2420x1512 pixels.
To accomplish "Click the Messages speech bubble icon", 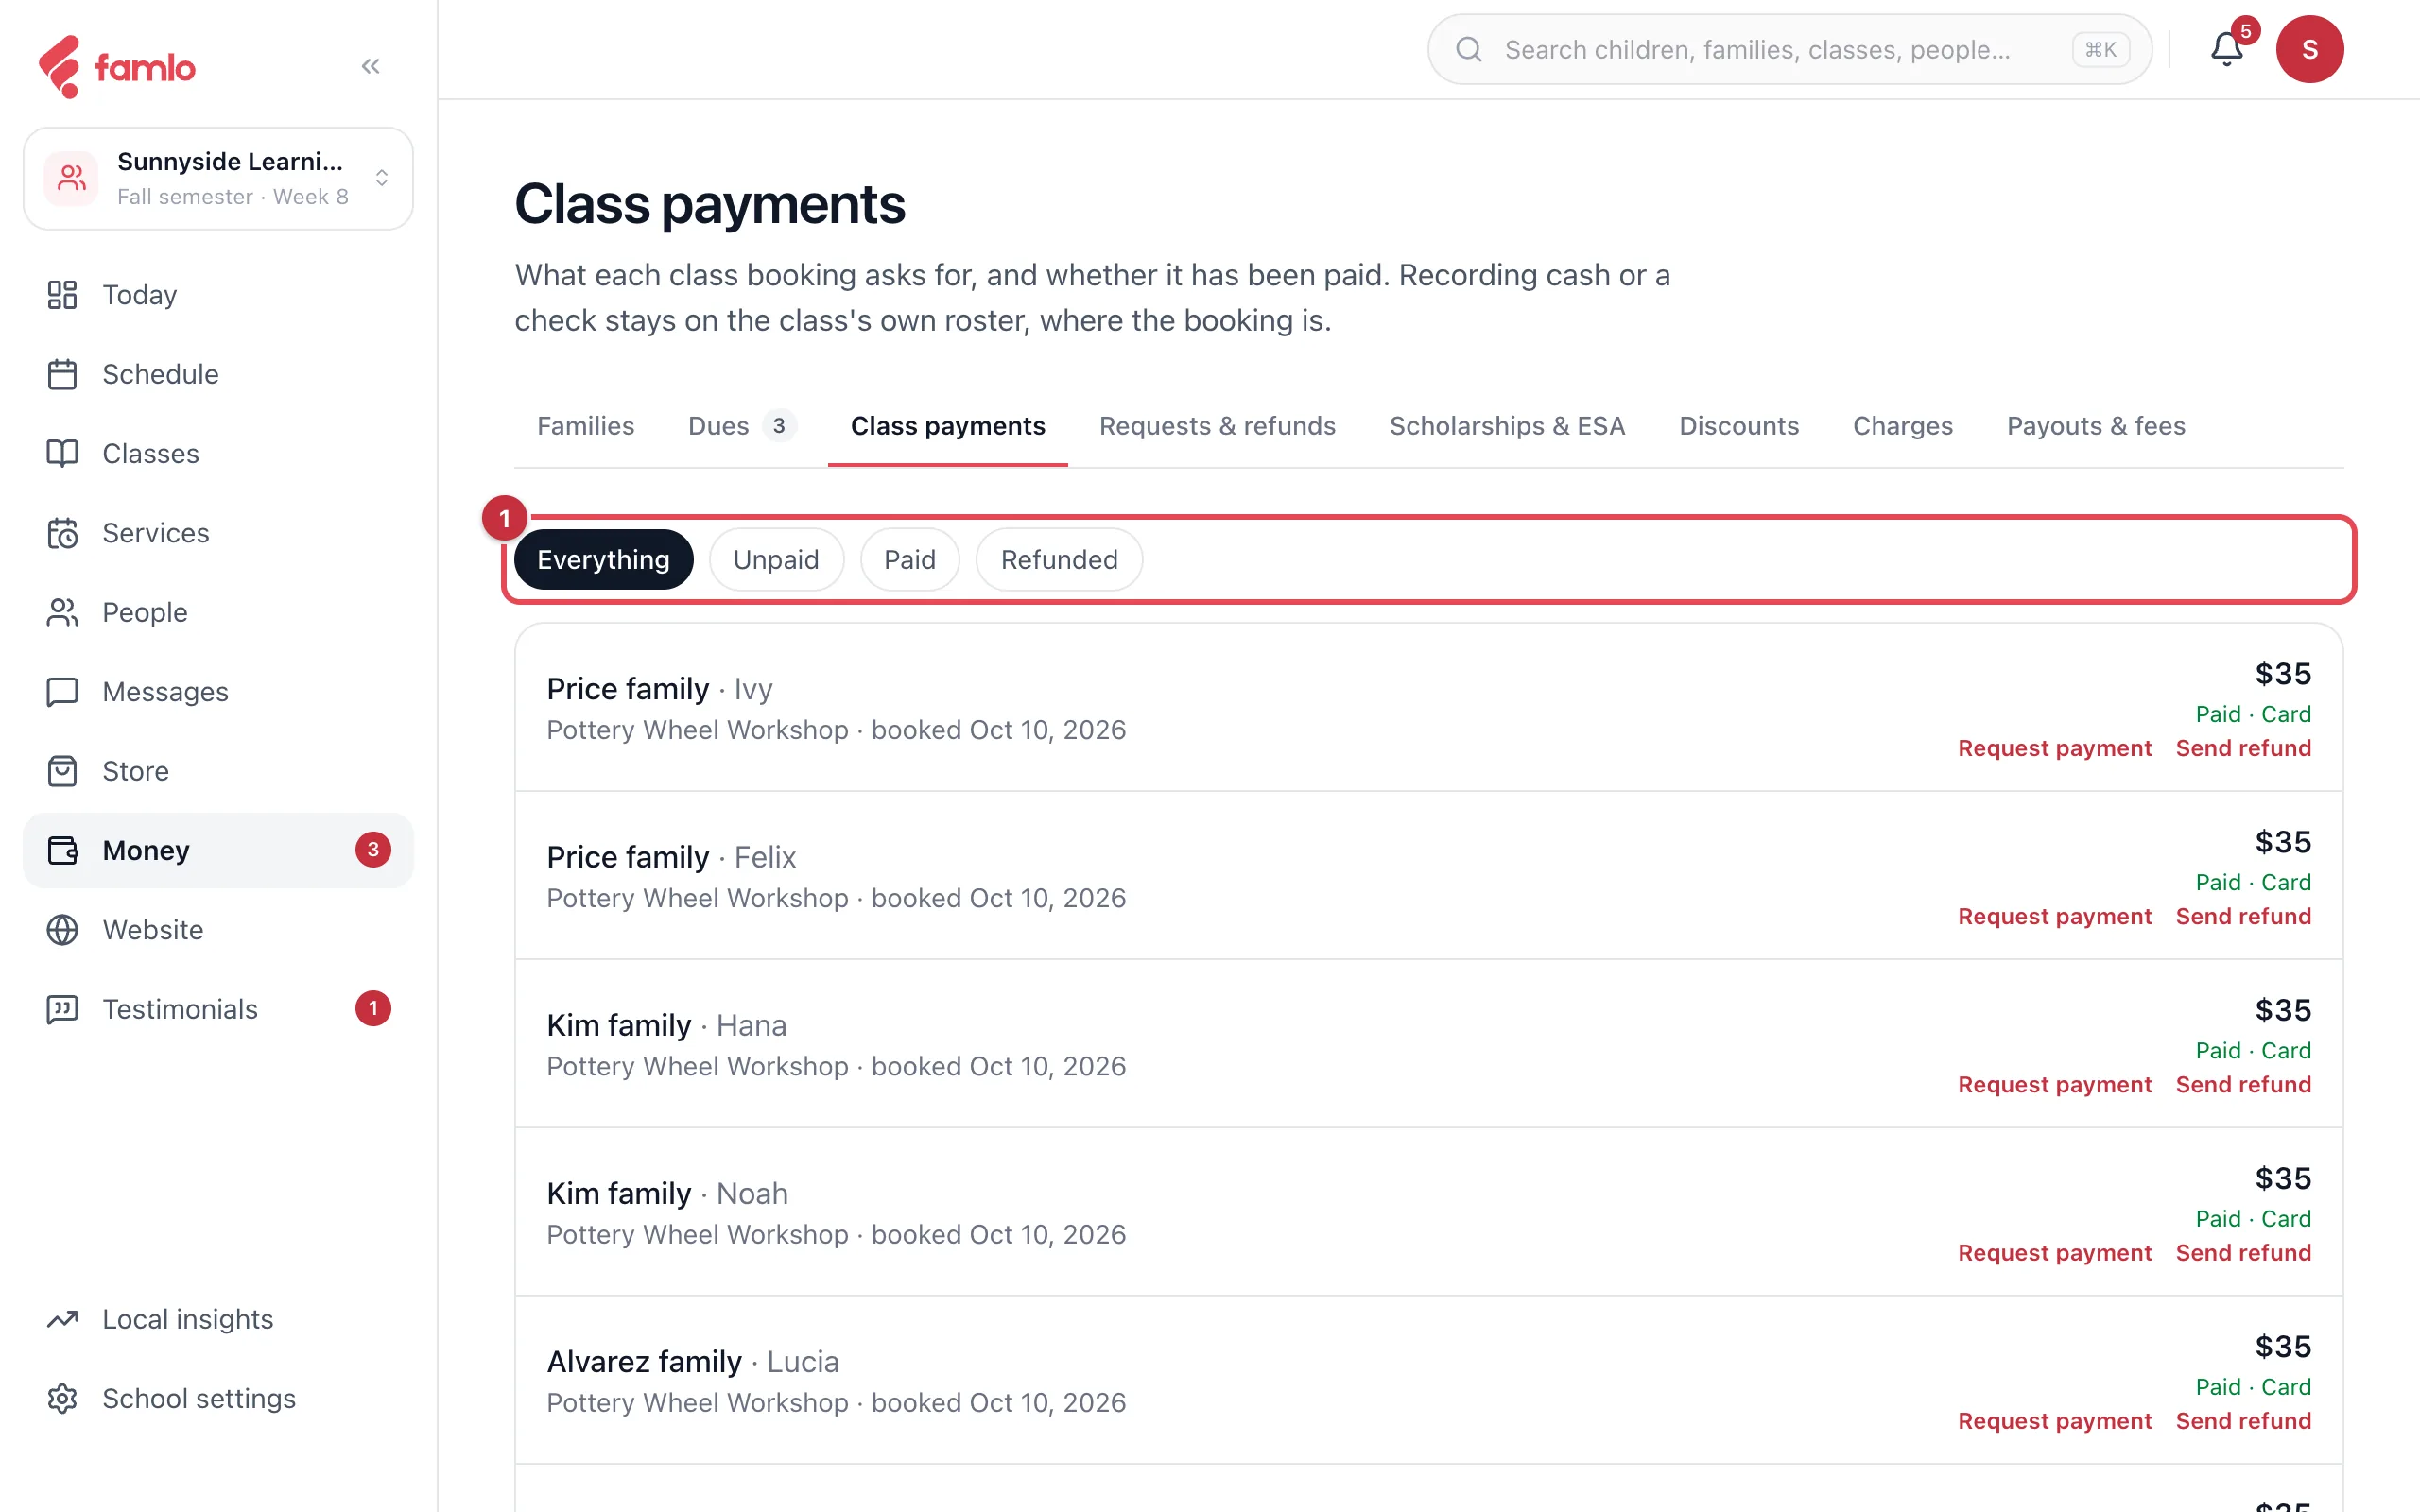I will pos(62,691).
